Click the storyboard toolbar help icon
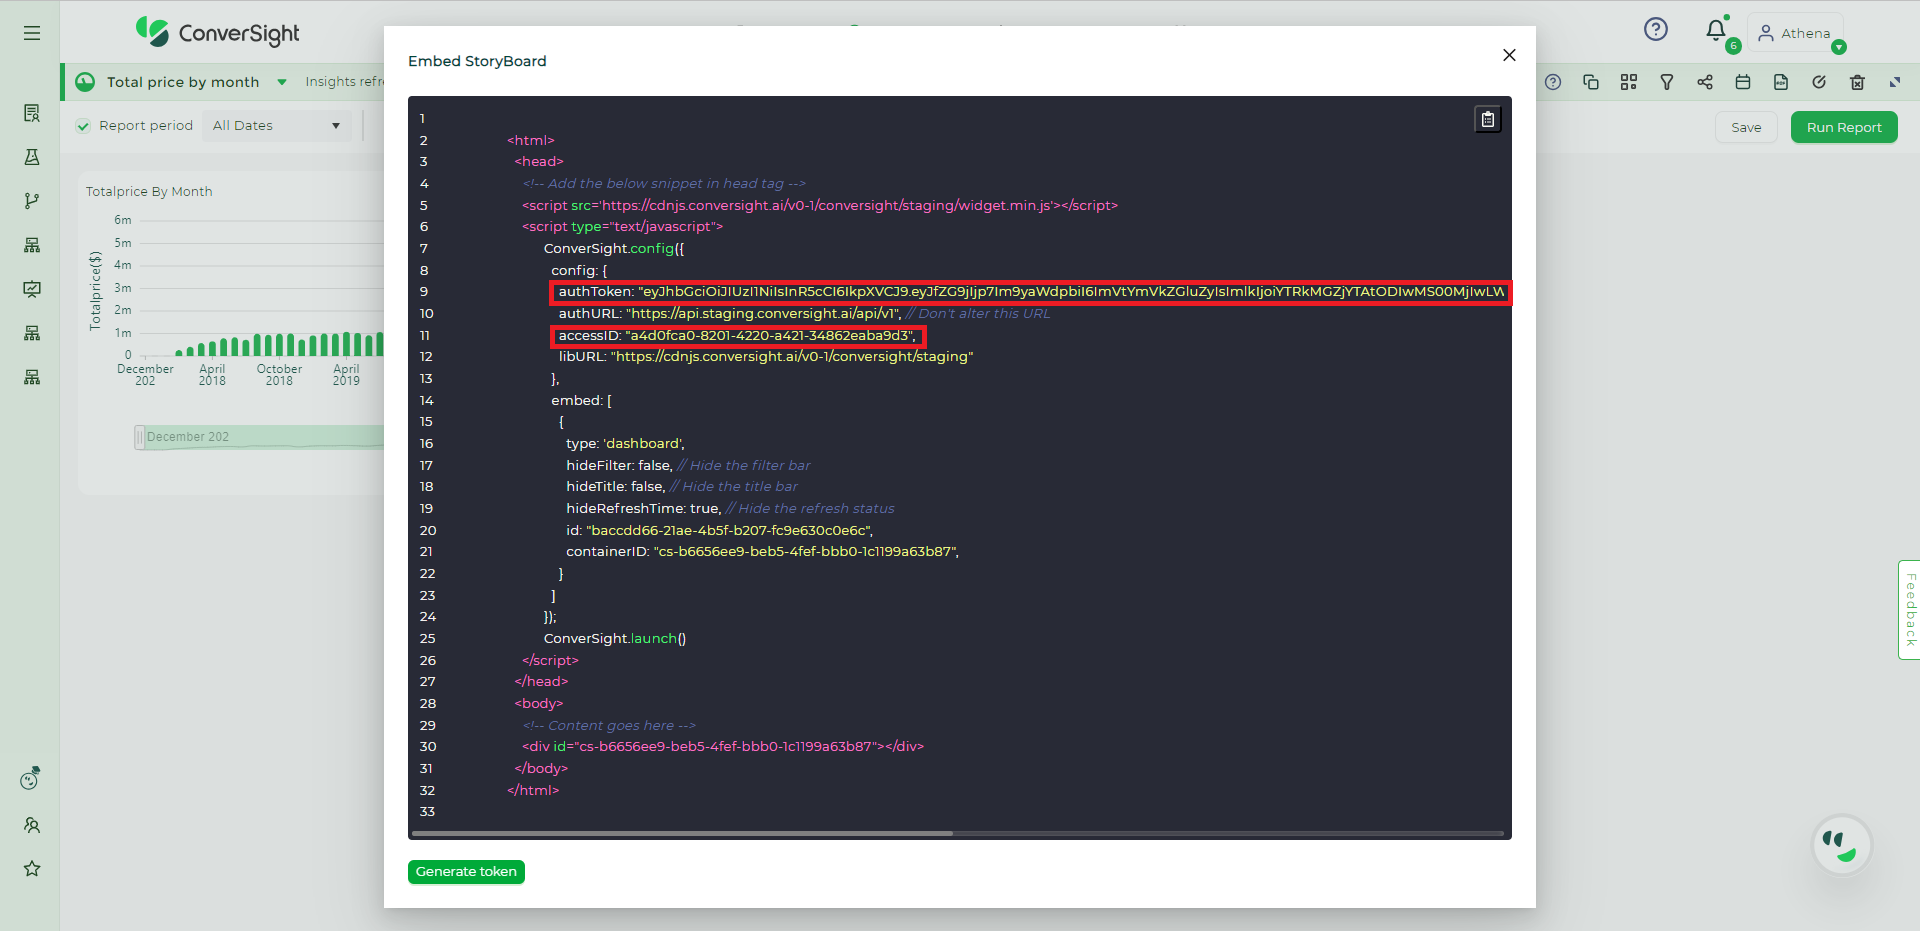Viewport: 1920px width, 931px height. (1553, 82)
